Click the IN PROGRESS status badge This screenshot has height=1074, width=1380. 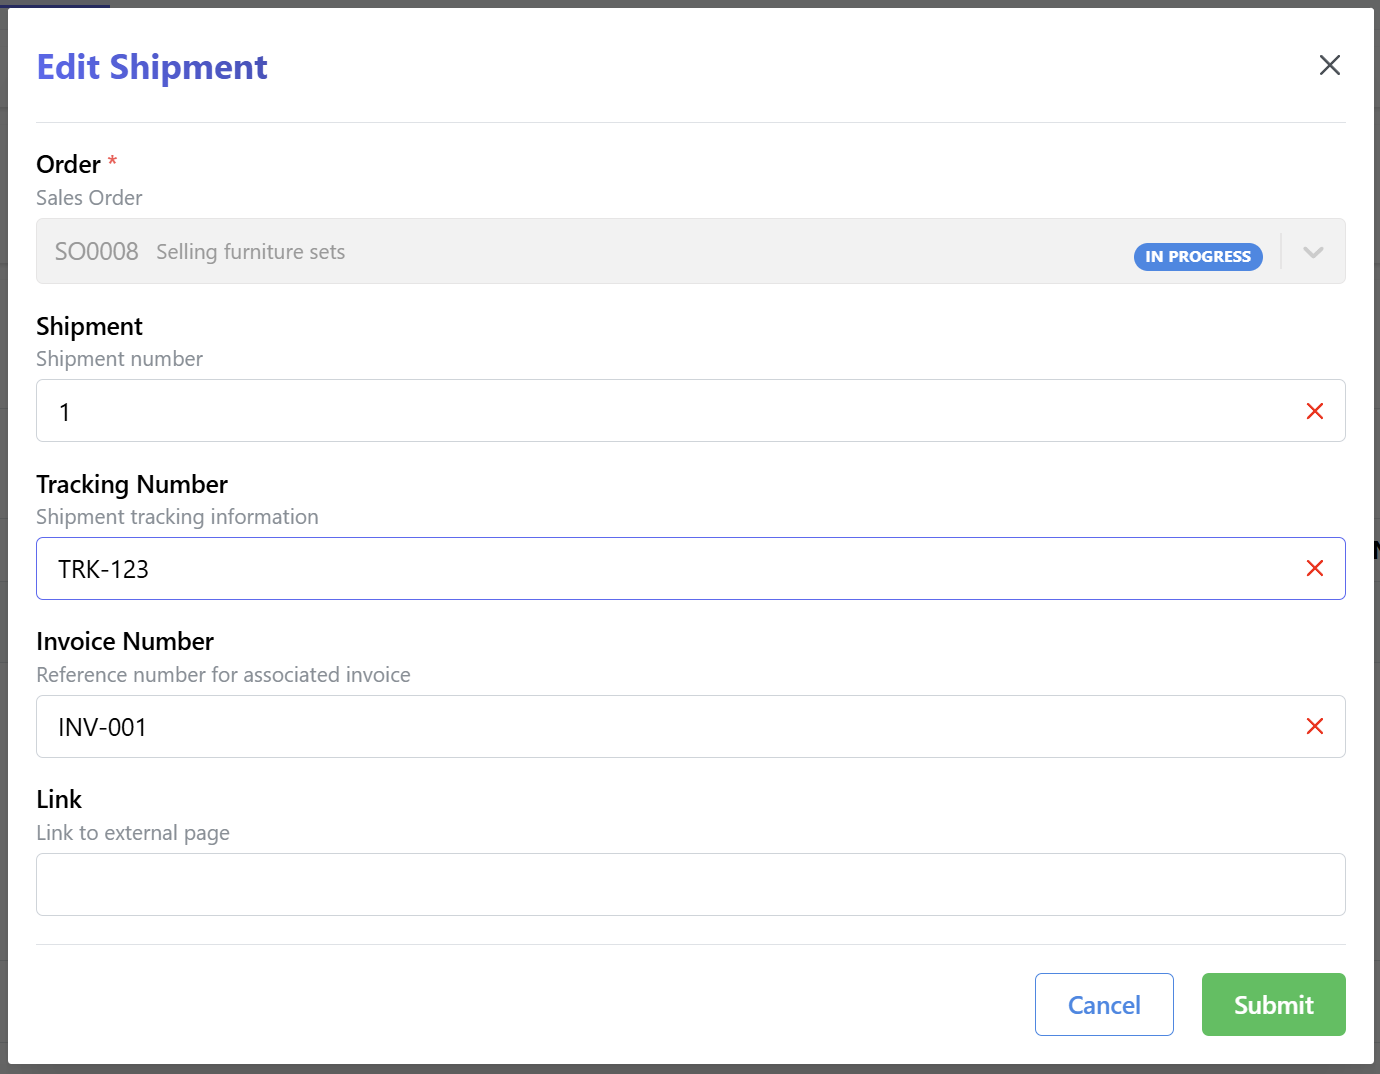click(1197, 257)
